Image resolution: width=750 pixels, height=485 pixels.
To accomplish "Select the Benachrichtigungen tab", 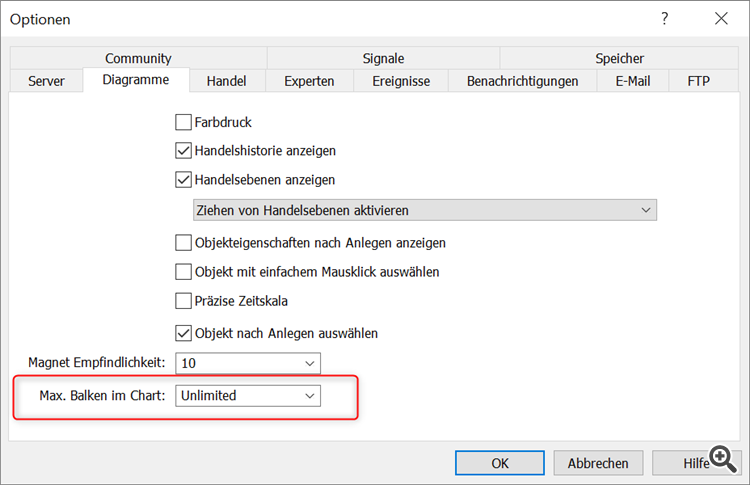I will pos(522,81).
